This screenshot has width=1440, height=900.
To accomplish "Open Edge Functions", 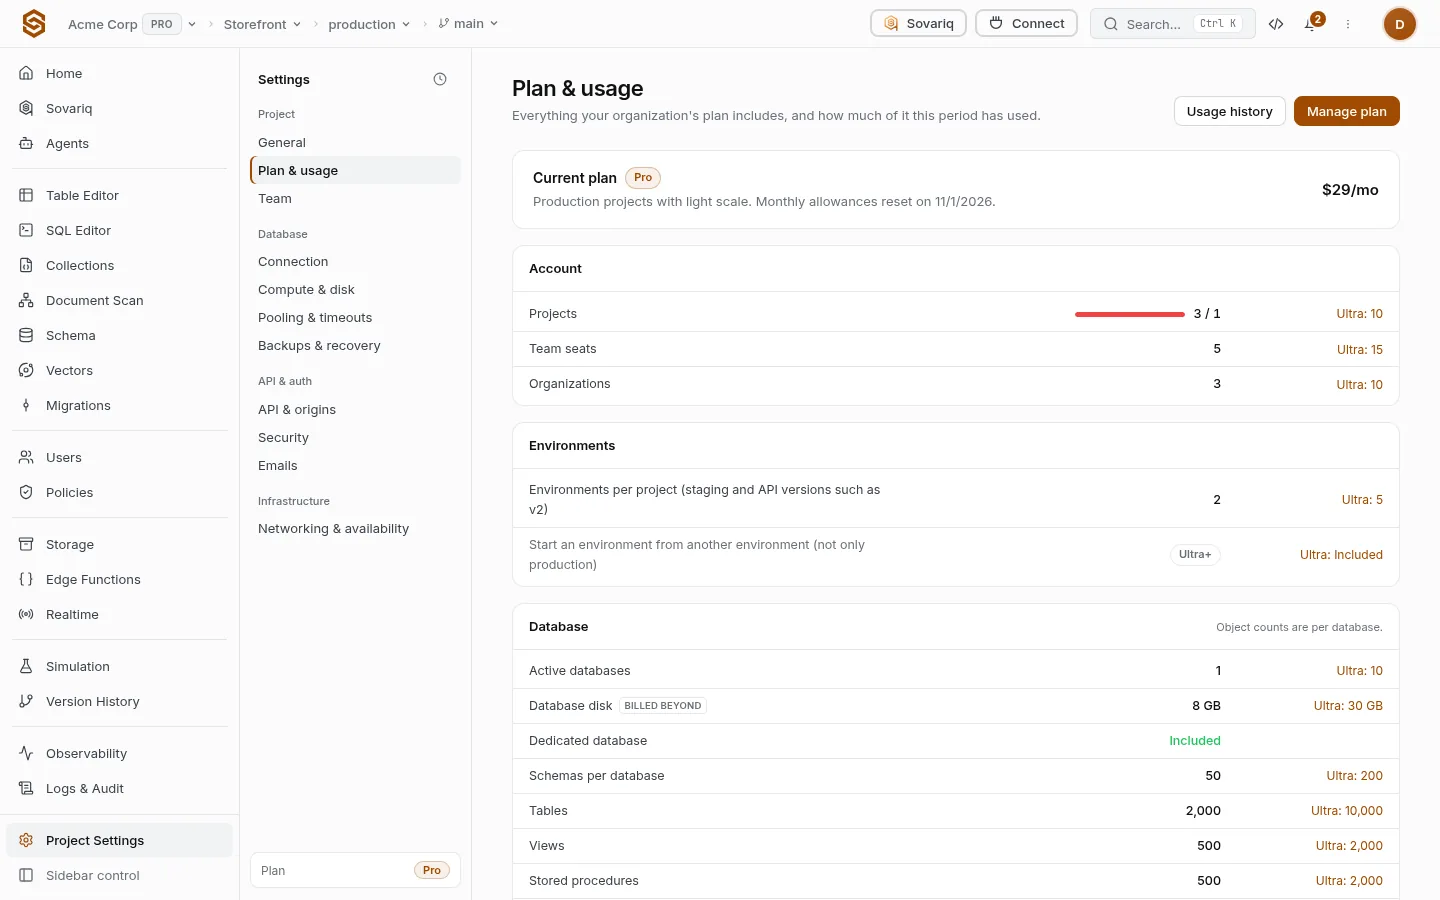I will pyautogui.click(x=120, y=579).
